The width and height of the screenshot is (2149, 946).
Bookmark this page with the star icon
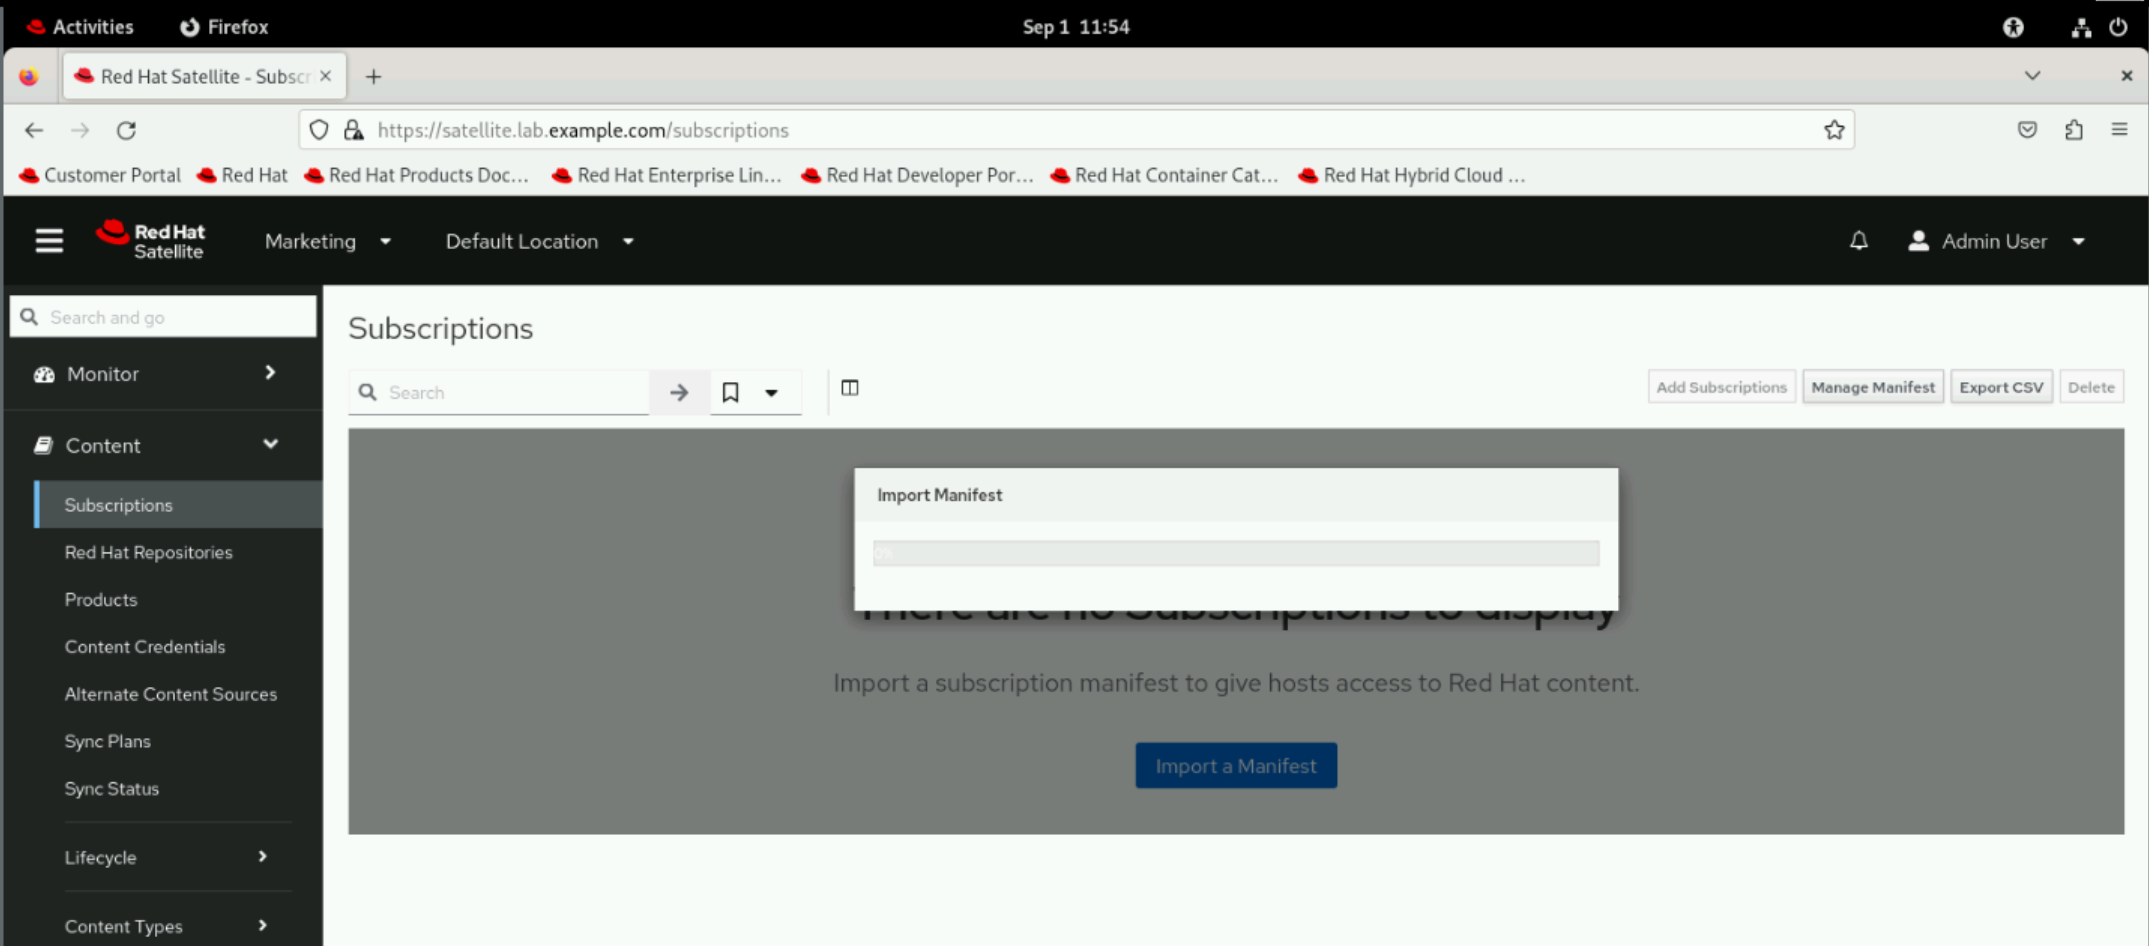(1834, 130)
